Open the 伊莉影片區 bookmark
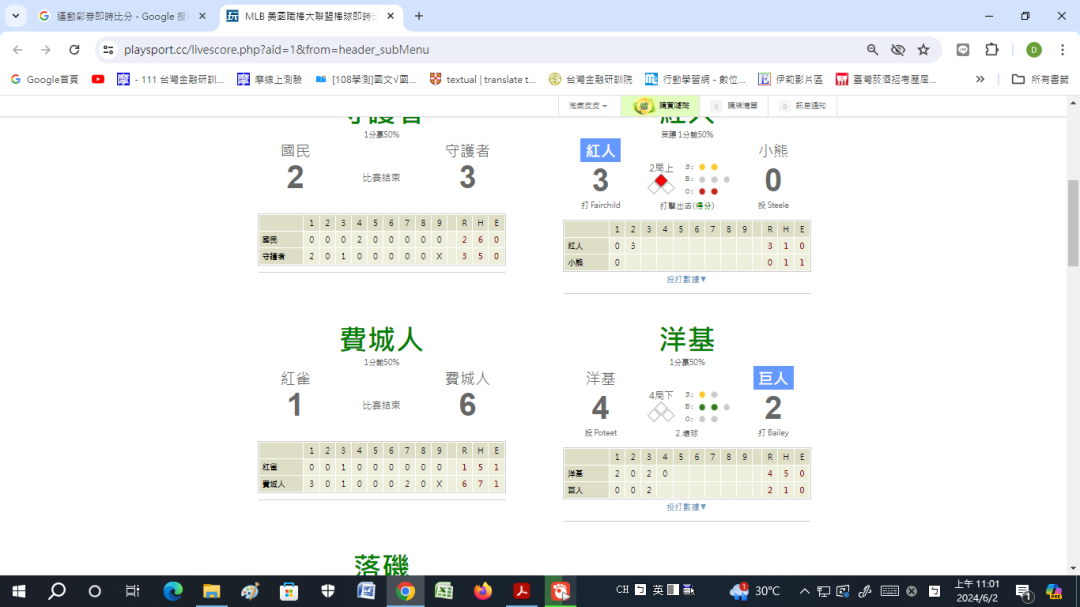 (791, 79)
